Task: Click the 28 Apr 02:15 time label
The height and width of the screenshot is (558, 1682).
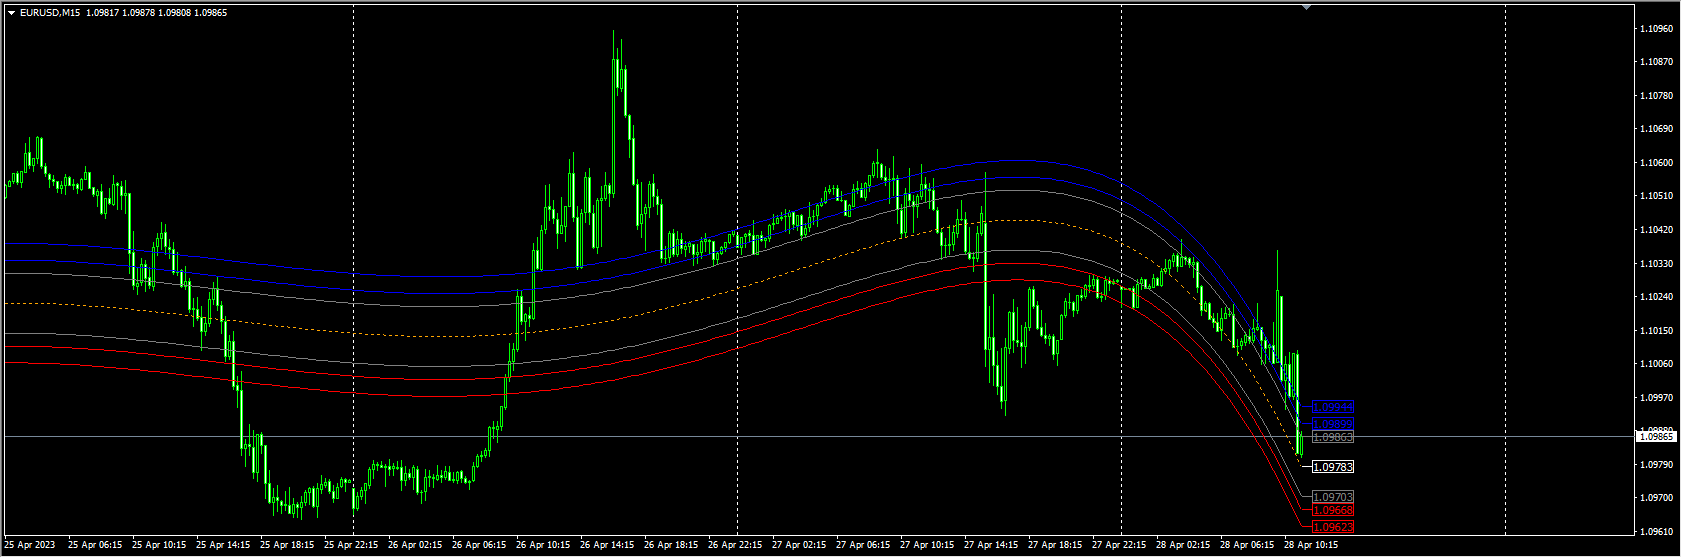Action: [x=1183, y=545]
